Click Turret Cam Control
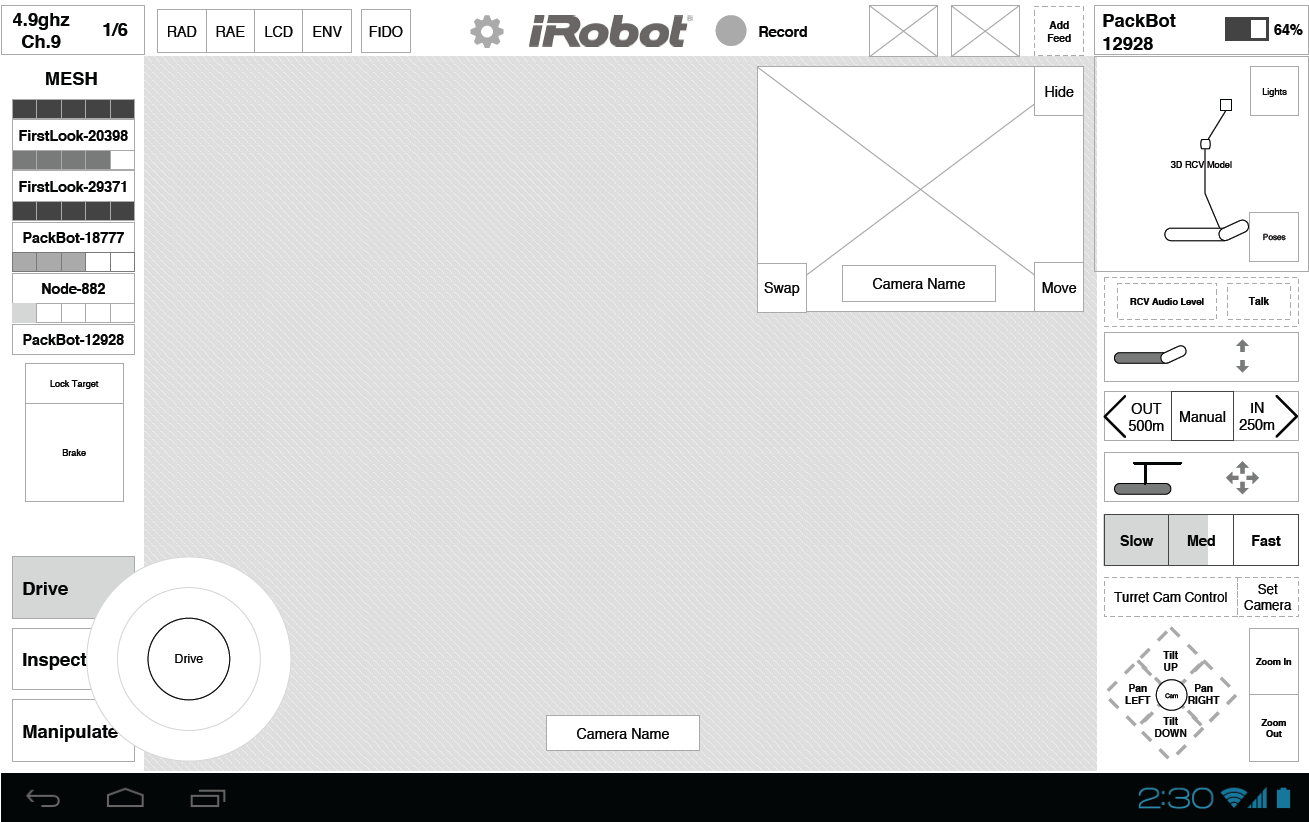Screen dimensions: 1309x822 1171,597
